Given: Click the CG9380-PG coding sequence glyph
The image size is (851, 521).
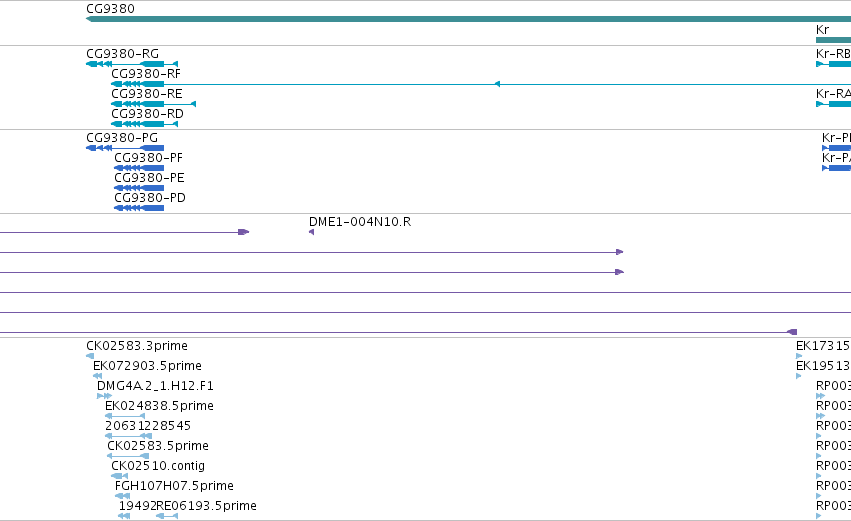Looking at the screenshot, I should [x=125, y=148].
